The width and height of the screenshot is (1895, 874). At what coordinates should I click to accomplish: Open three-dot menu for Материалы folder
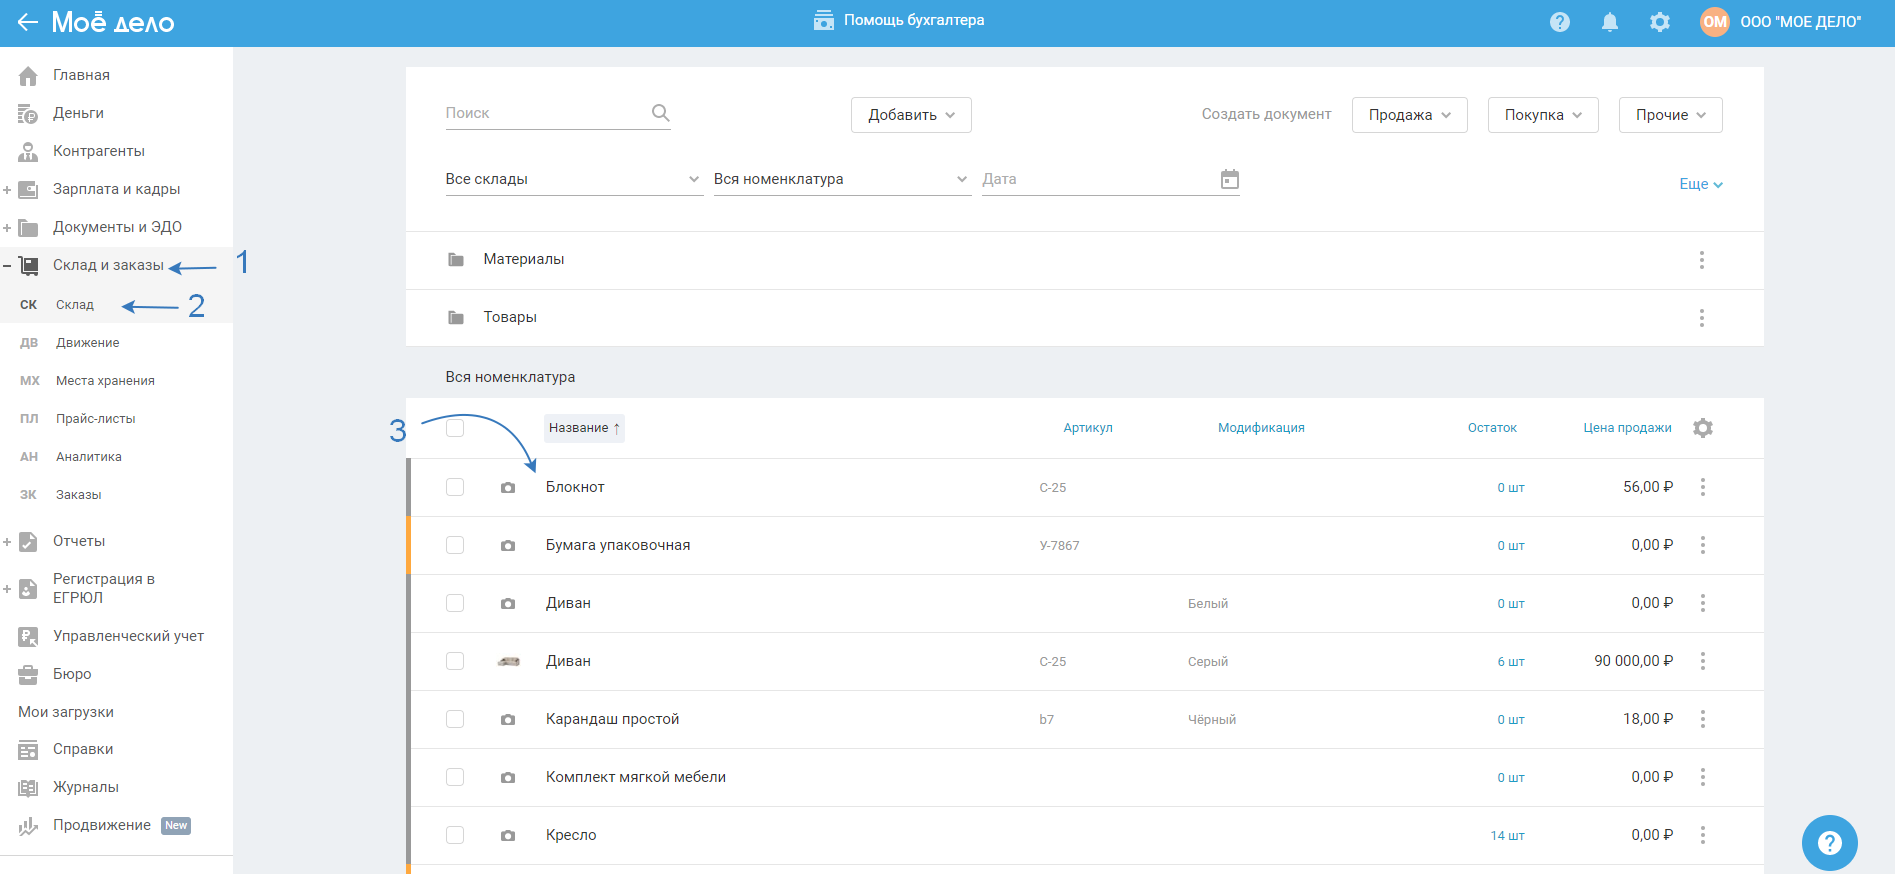[1701, 260]
